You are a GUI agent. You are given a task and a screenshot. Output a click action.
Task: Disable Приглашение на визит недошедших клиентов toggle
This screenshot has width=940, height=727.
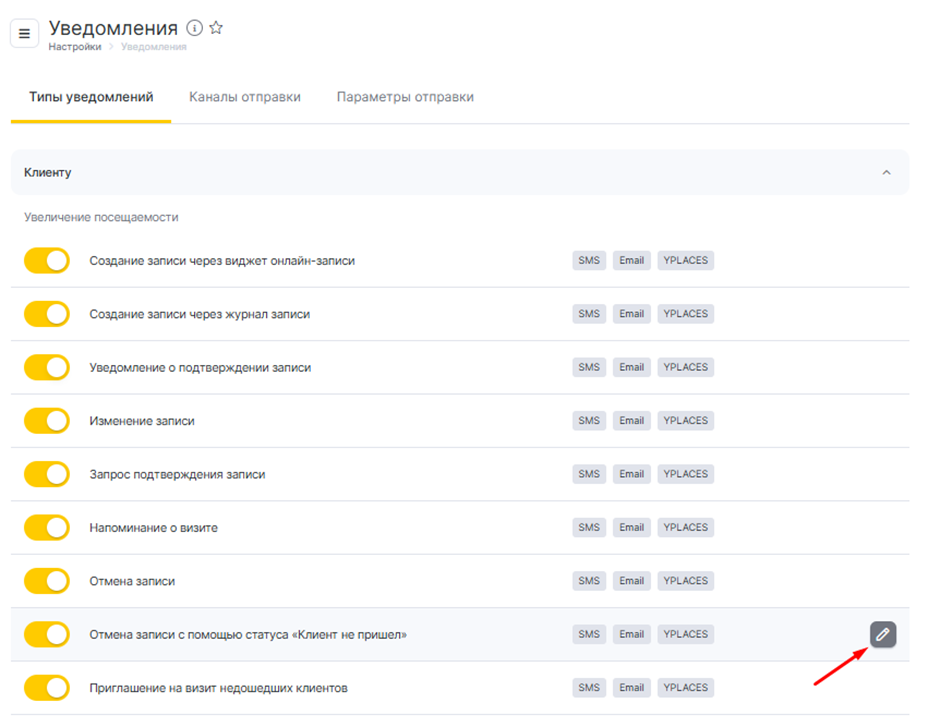[47, 688]
